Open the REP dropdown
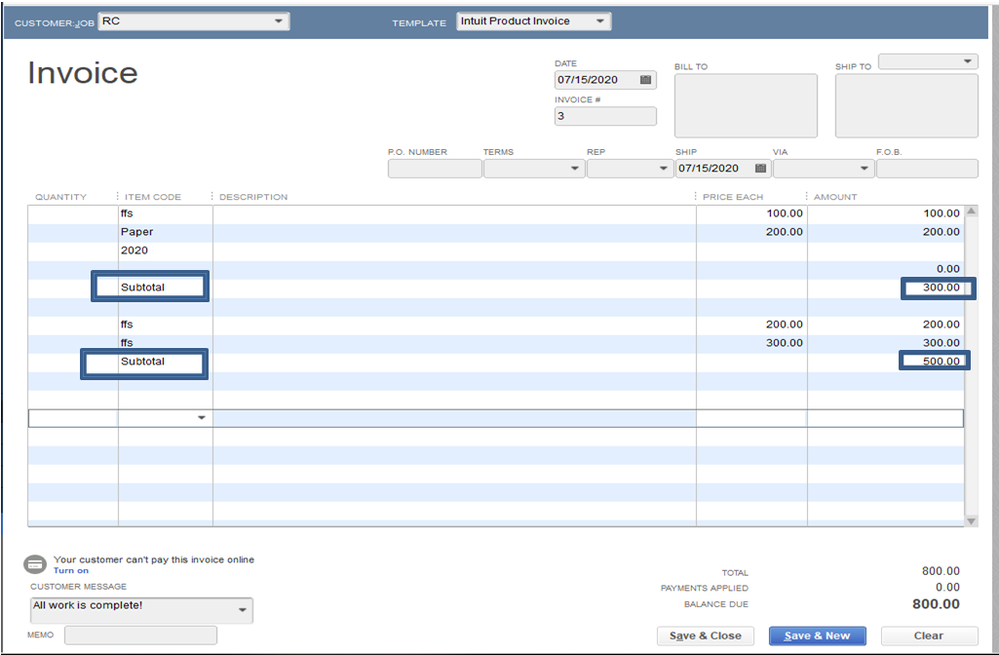Image resolution: width=999 pixels, height=655 pixels. click(x=663, y=168)
